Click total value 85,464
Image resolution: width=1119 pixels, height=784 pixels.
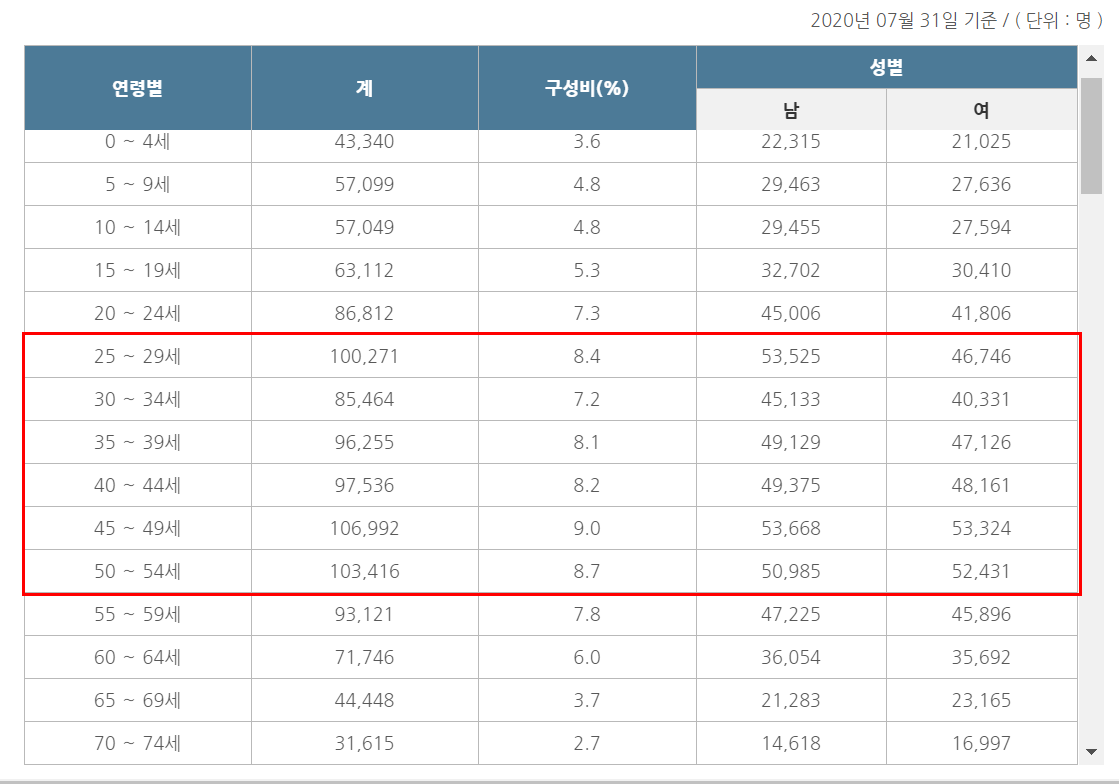point(365,399)
